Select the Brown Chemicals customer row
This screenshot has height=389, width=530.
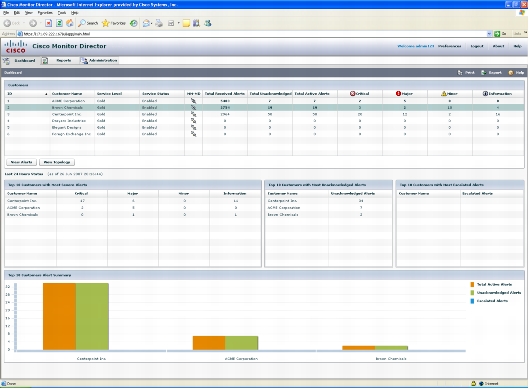[x=265, y=107]
